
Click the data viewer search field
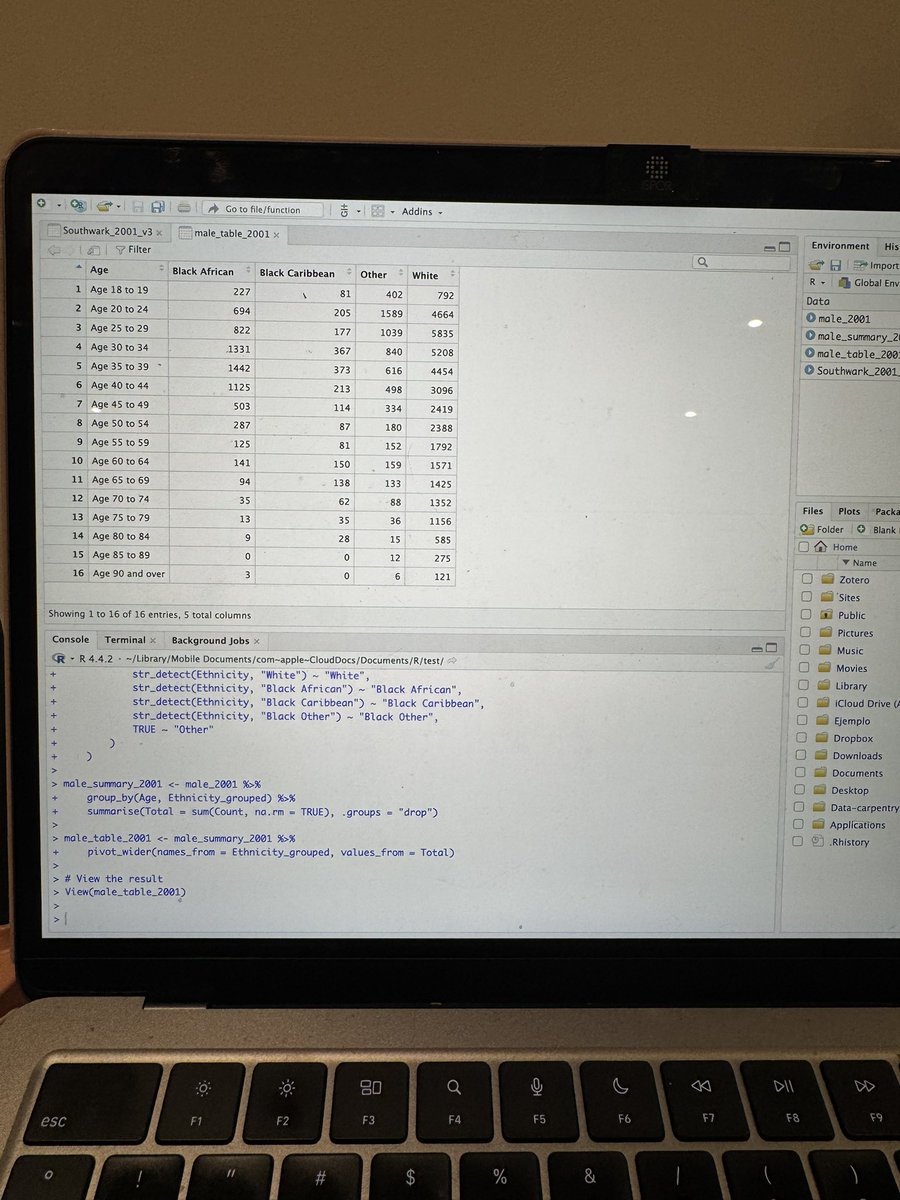point(739,262)
